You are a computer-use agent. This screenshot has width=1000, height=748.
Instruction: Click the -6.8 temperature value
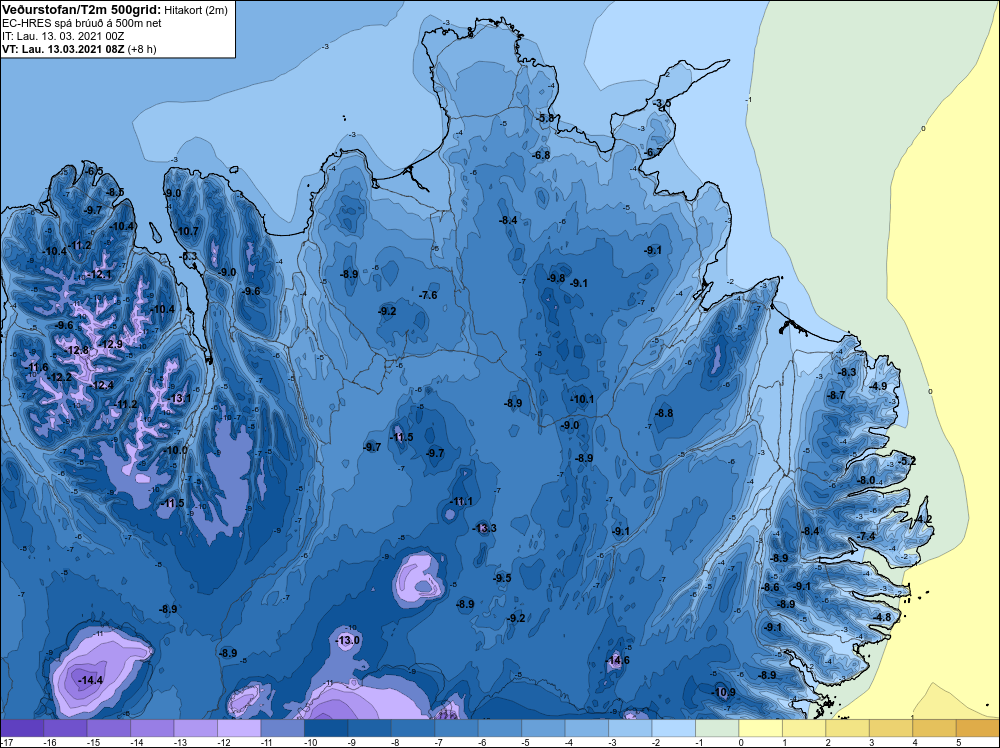click(541, 155)
